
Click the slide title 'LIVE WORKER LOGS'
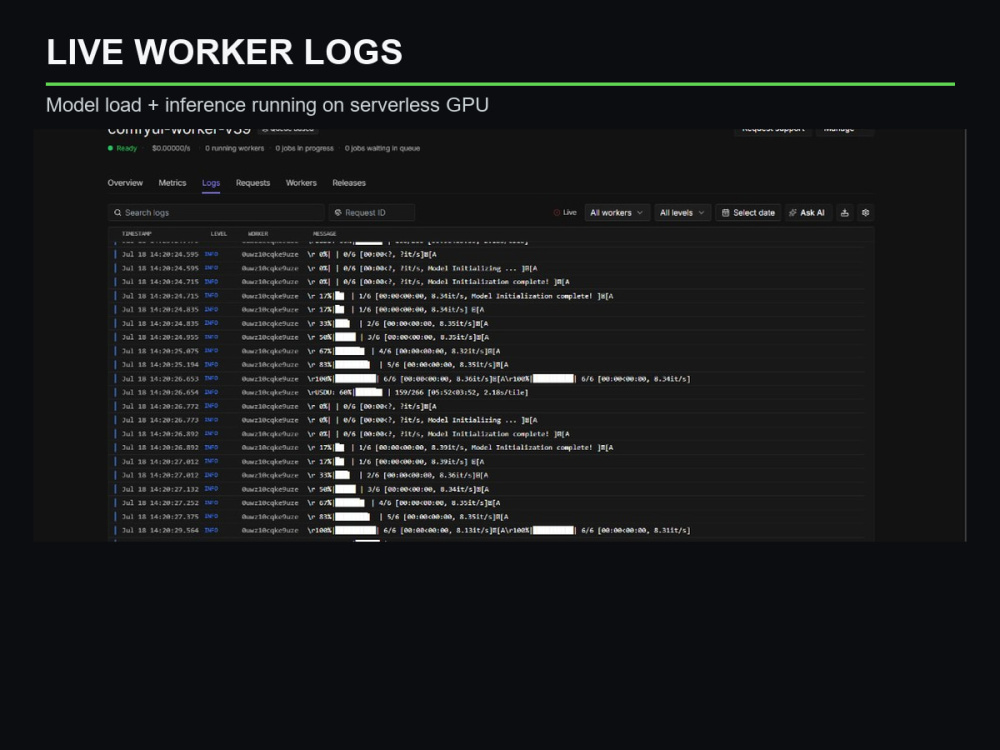pyautogui.click(x=224, y=52)
